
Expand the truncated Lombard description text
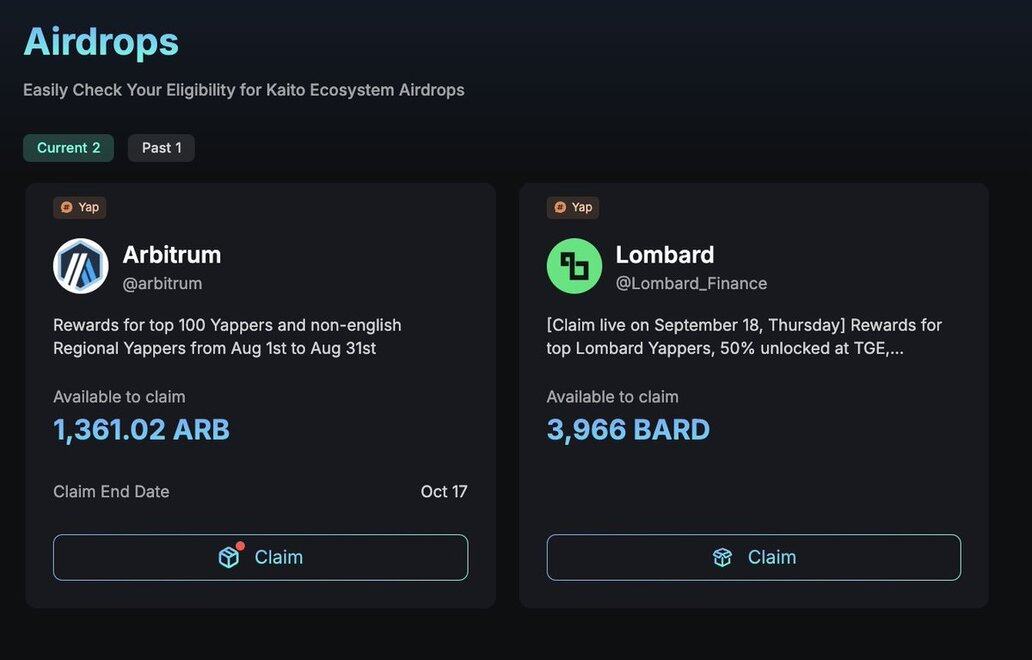(x=744, y=336)
